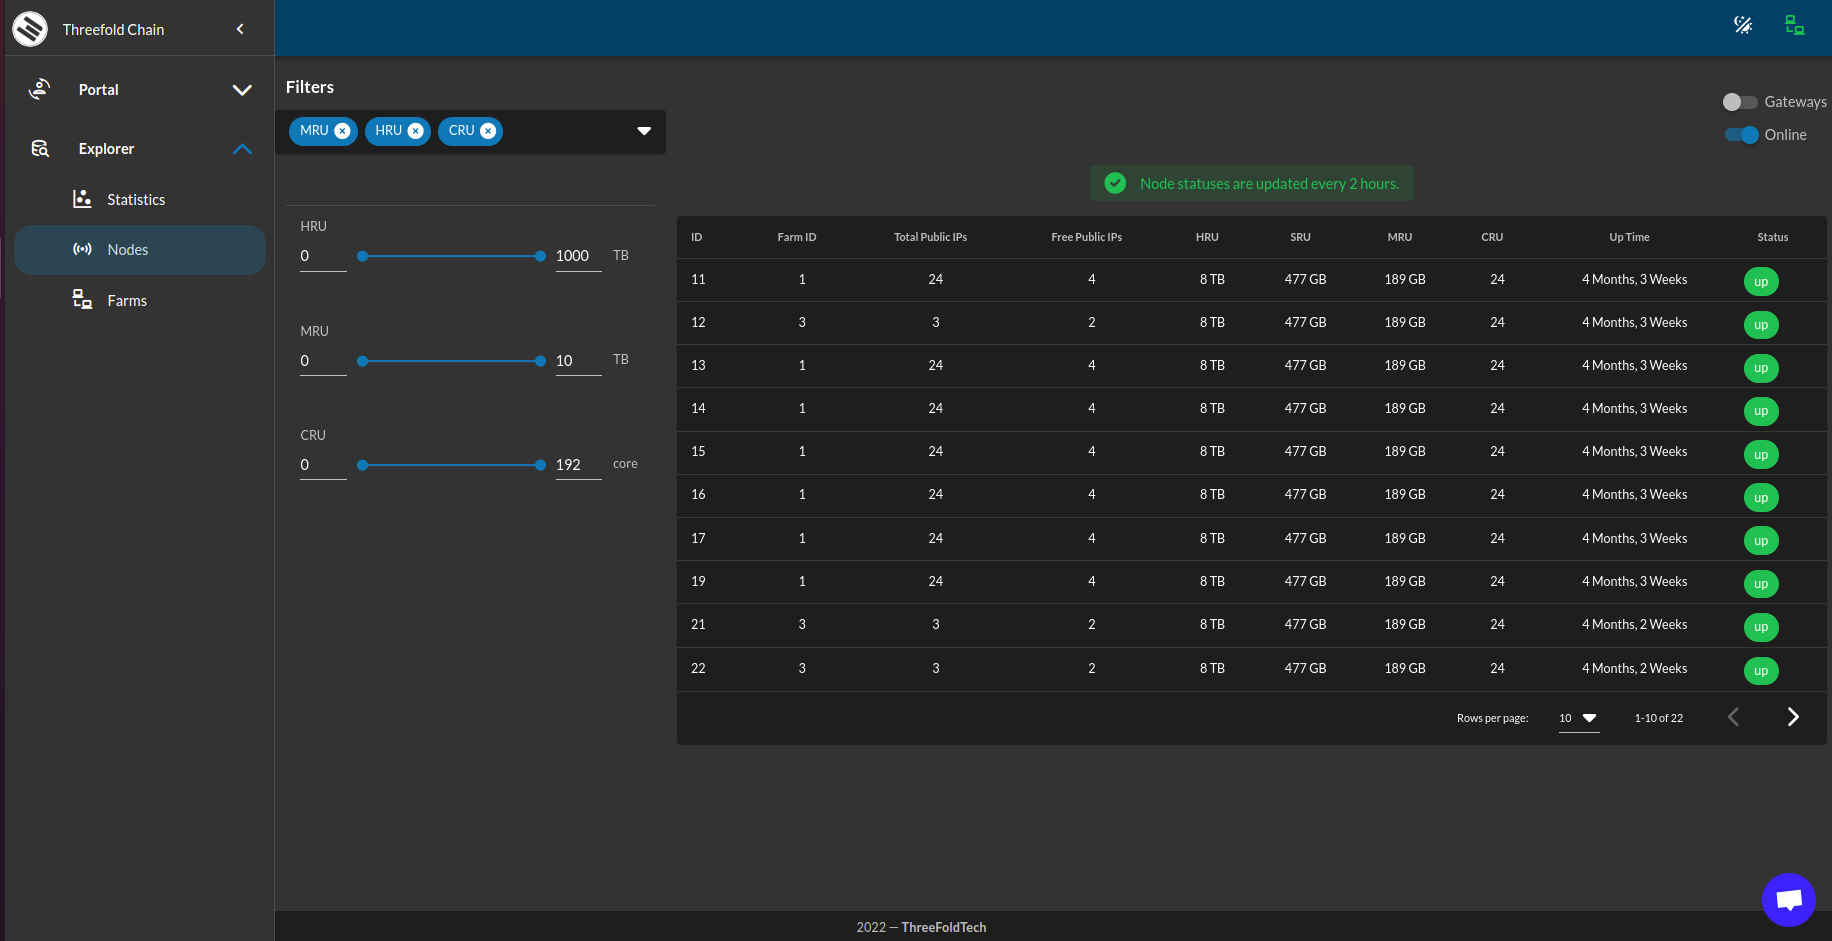Click the HRU maximum slider handle

coord(540,256)
